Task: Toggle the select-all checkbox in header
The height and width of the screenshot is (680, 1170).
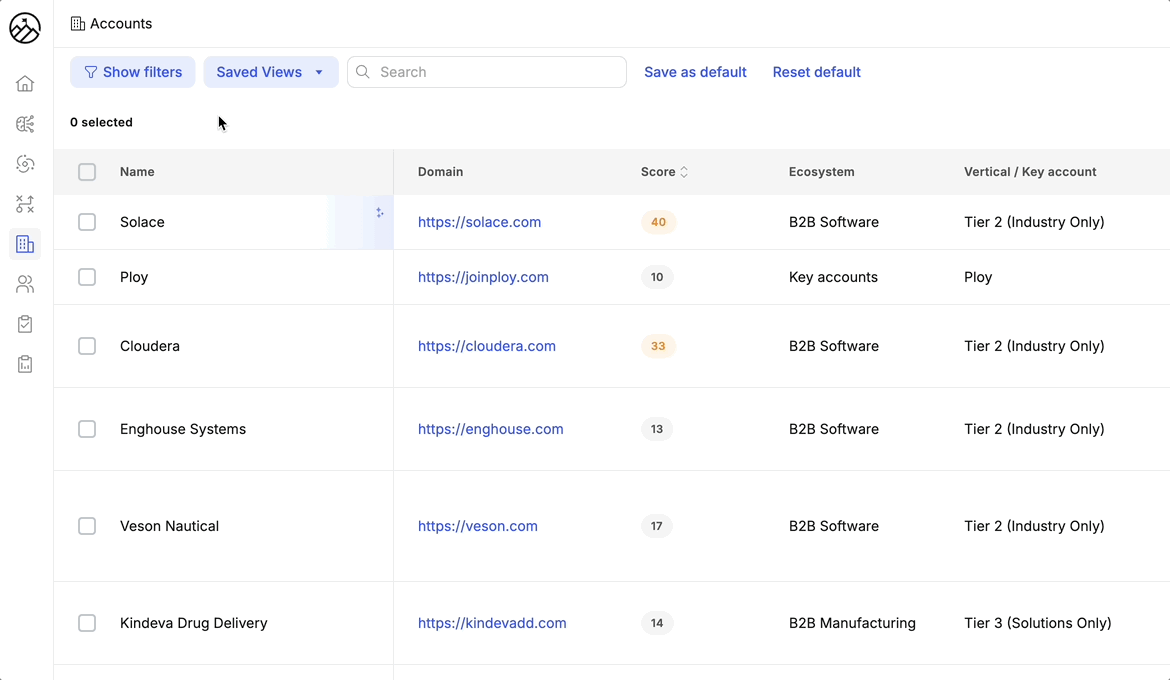Action: (x=87, y=172)
